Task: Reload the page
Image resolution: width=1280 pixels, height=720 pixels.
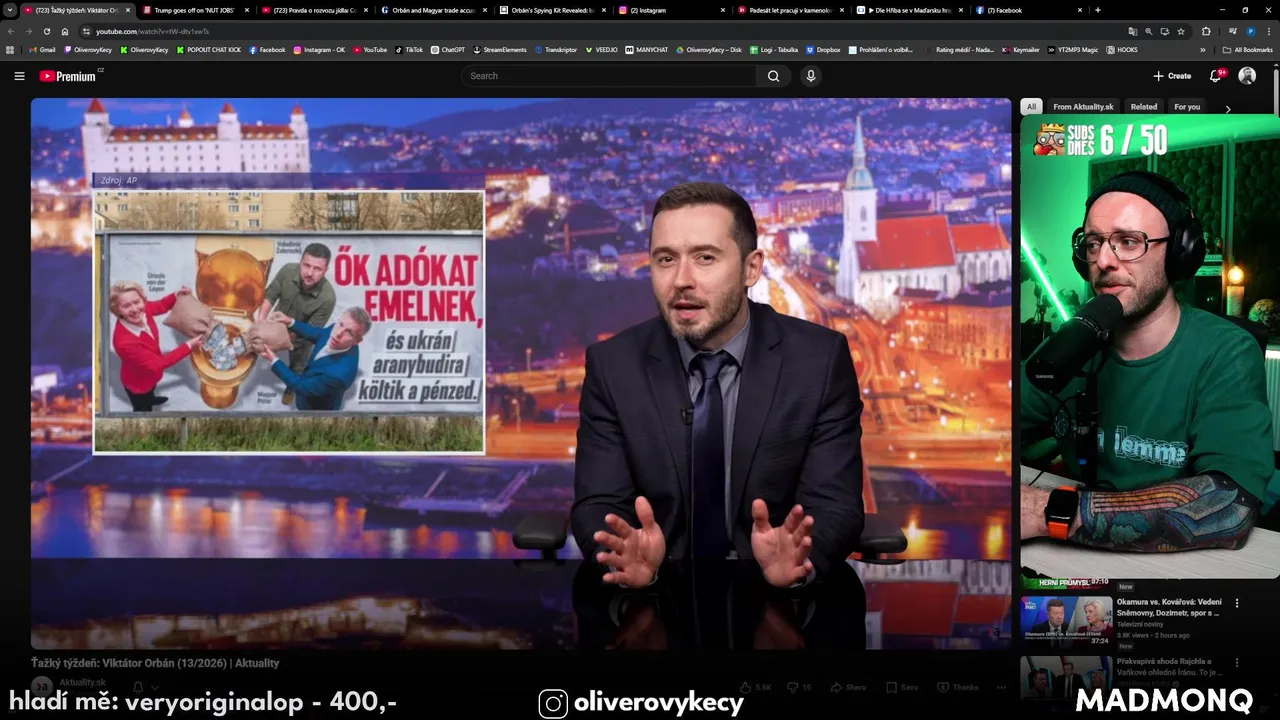Action: point(46,31)
